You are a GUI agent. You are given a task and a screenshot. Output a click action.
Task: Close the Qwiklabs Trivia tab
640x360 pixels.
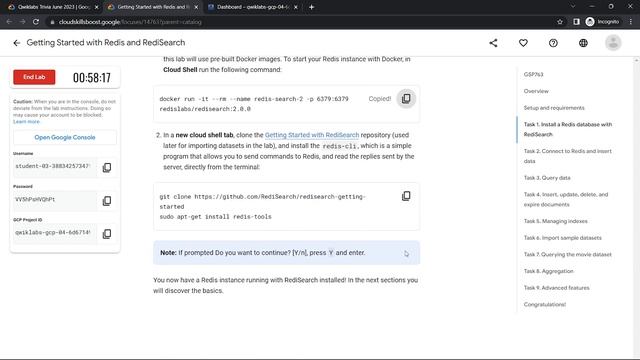pos(97,7)
